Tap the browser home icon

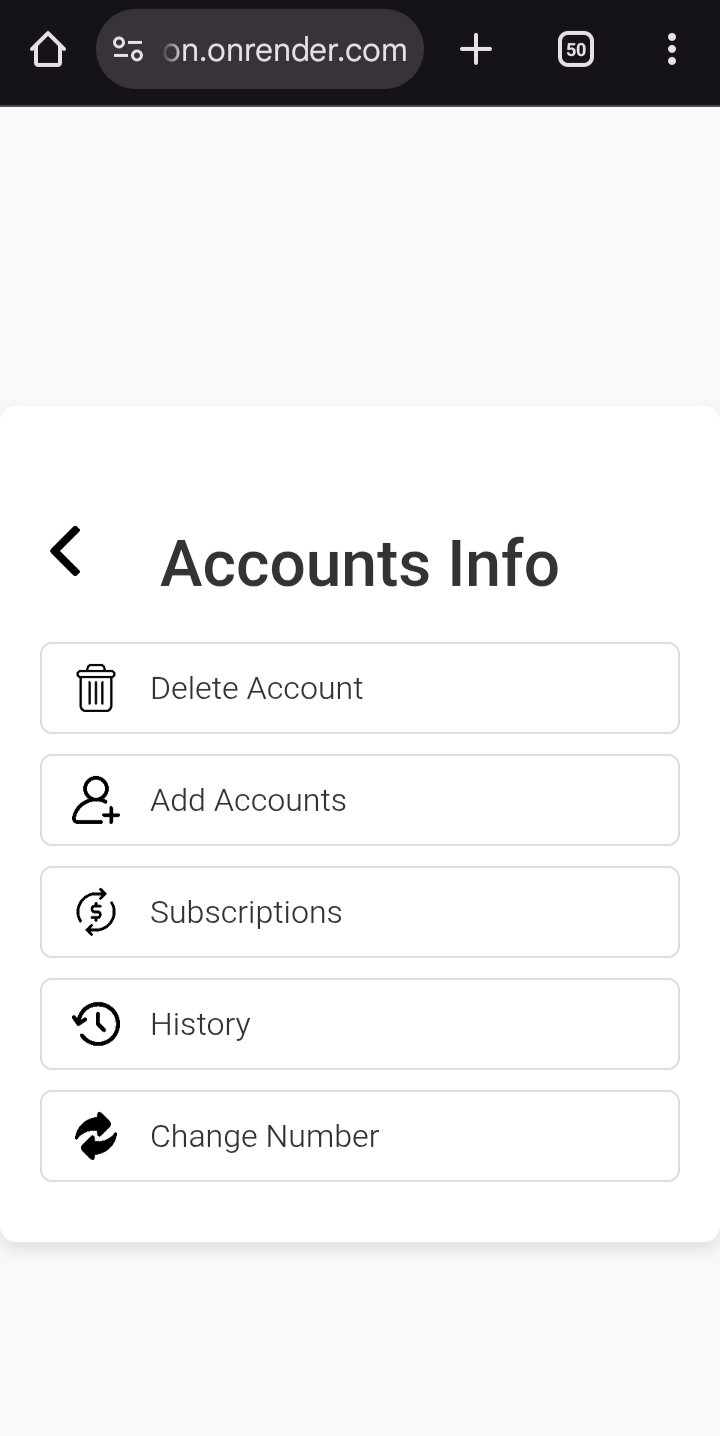[48, 49]
